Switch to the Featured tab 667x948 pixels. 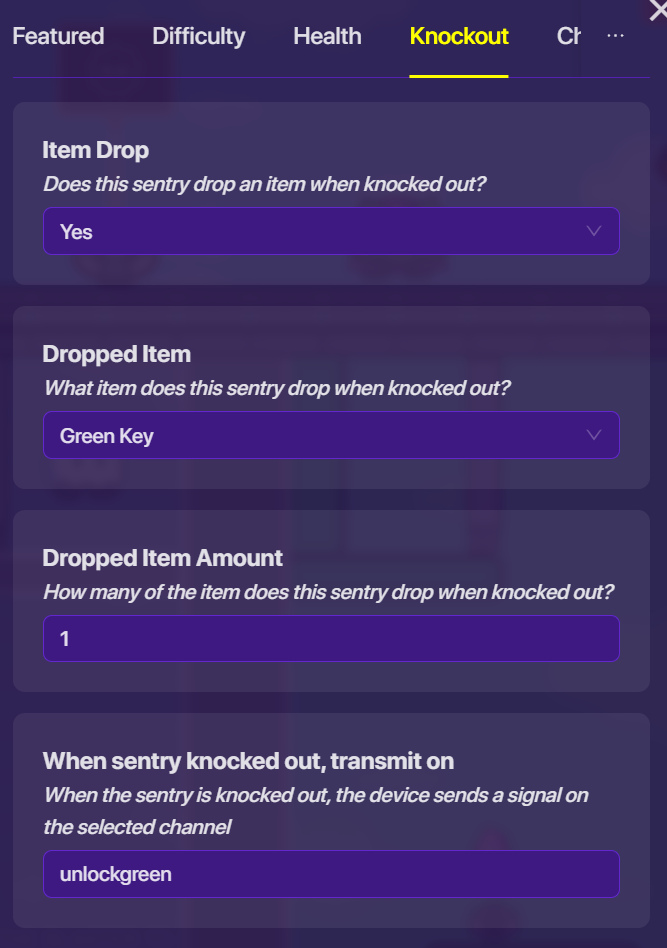click(x=58, y=37)
